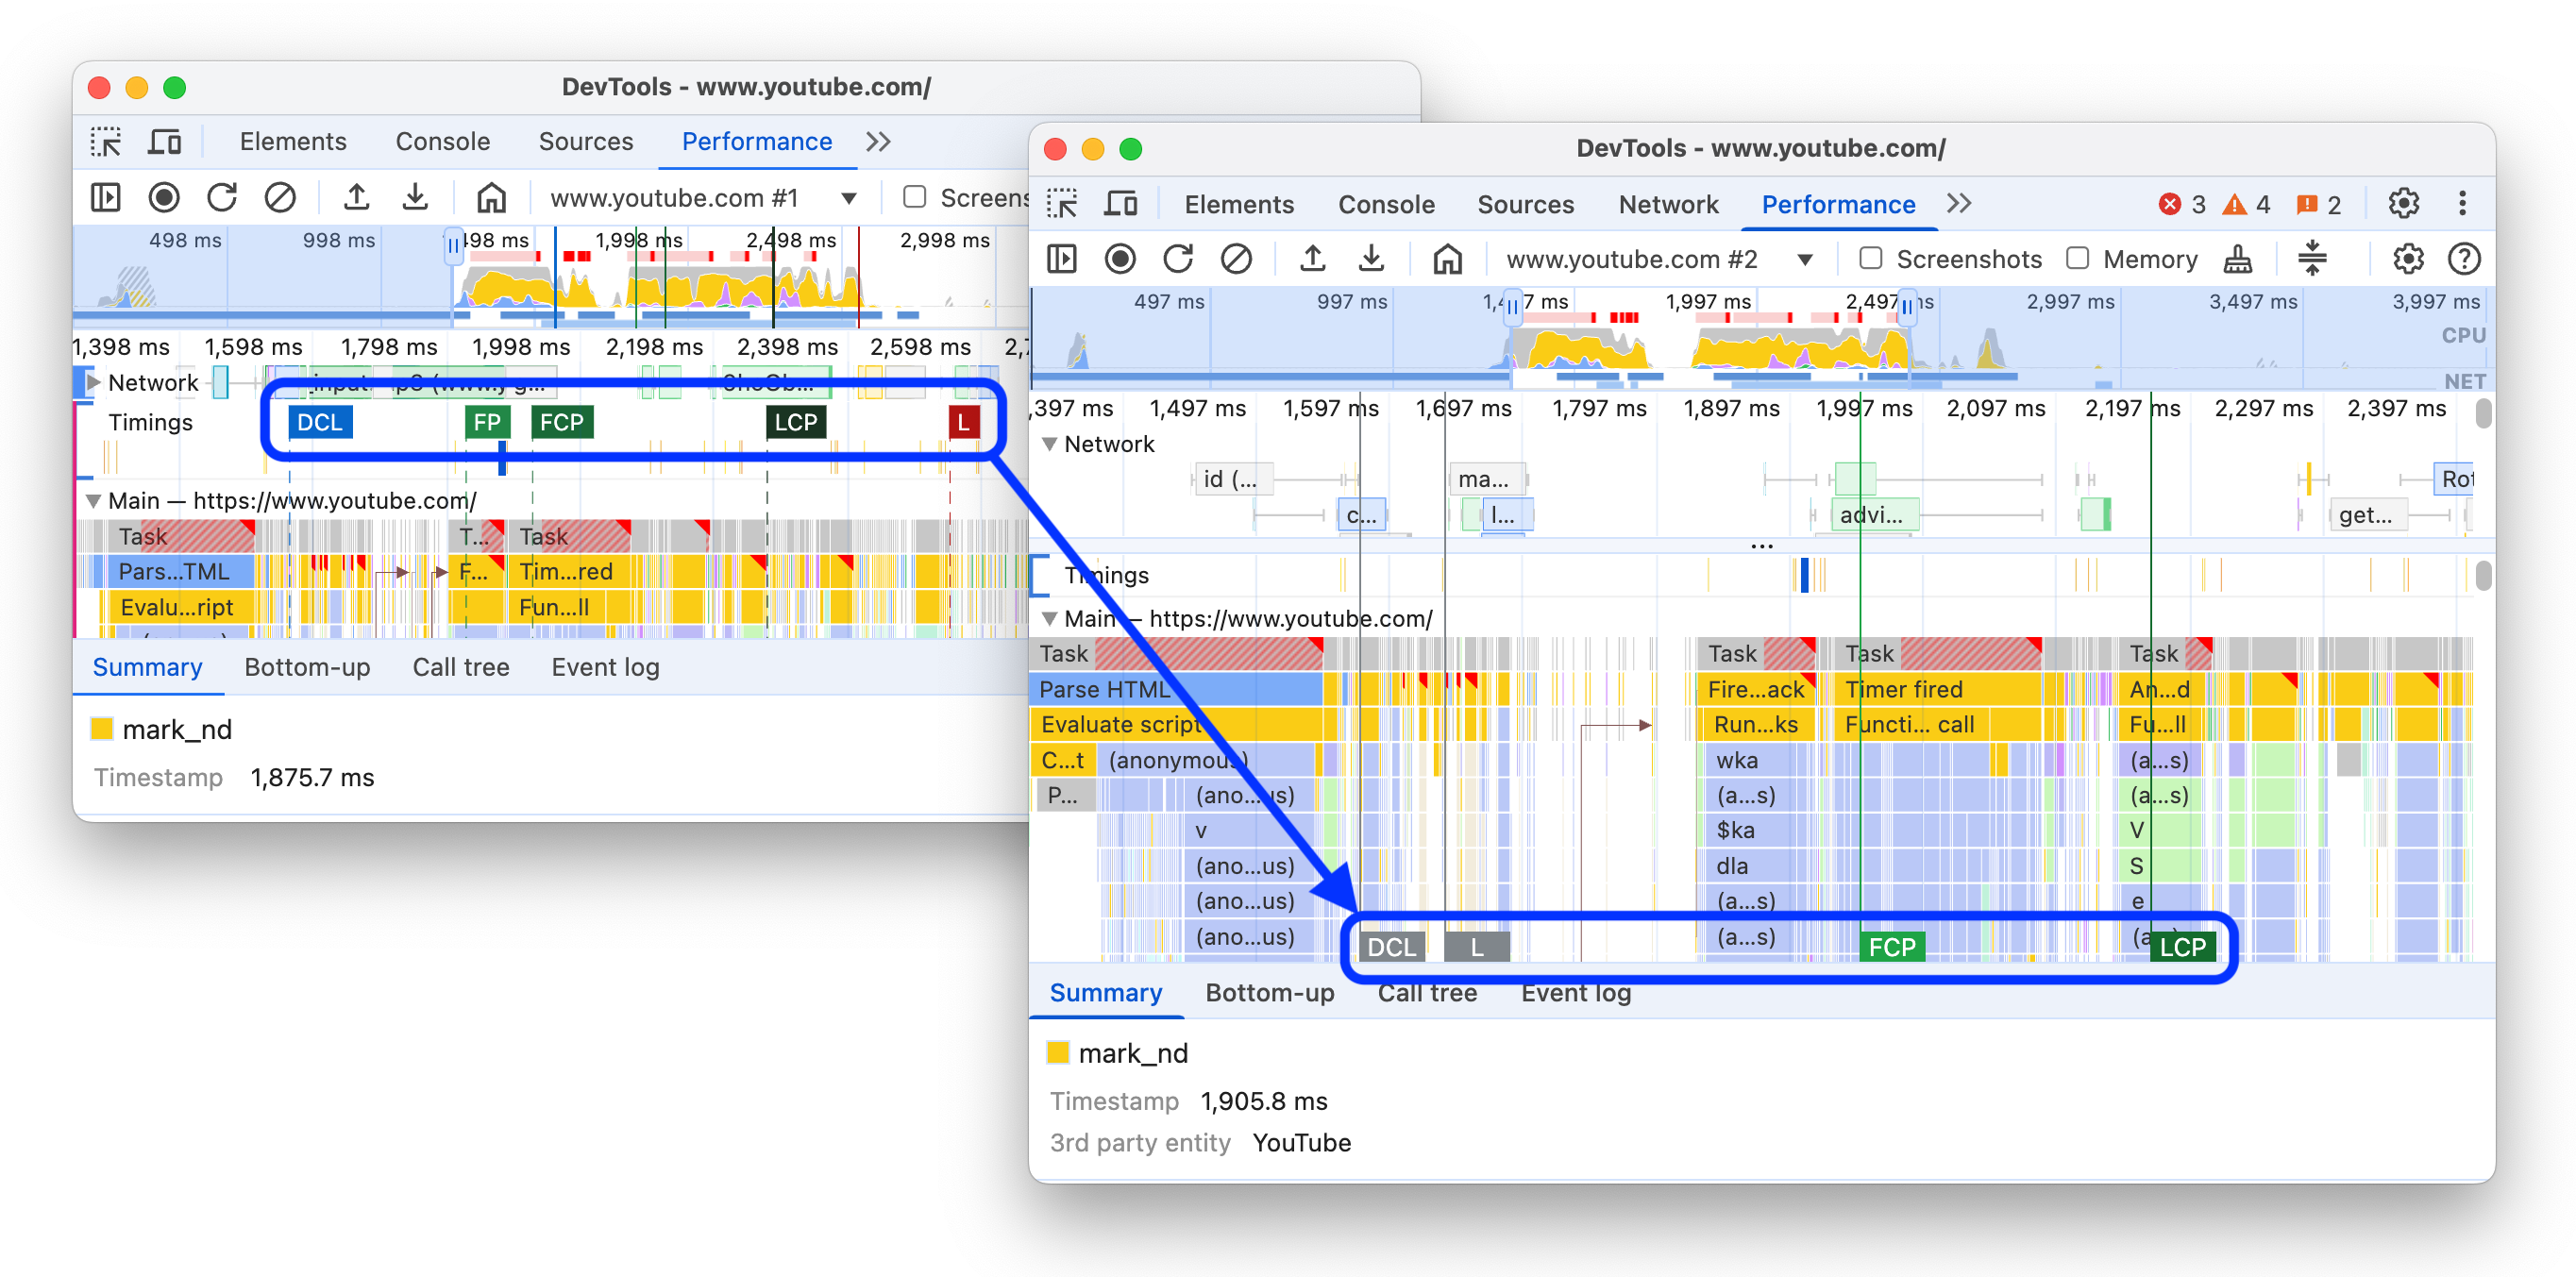Click the Call tree button

tap(1429, 993)
